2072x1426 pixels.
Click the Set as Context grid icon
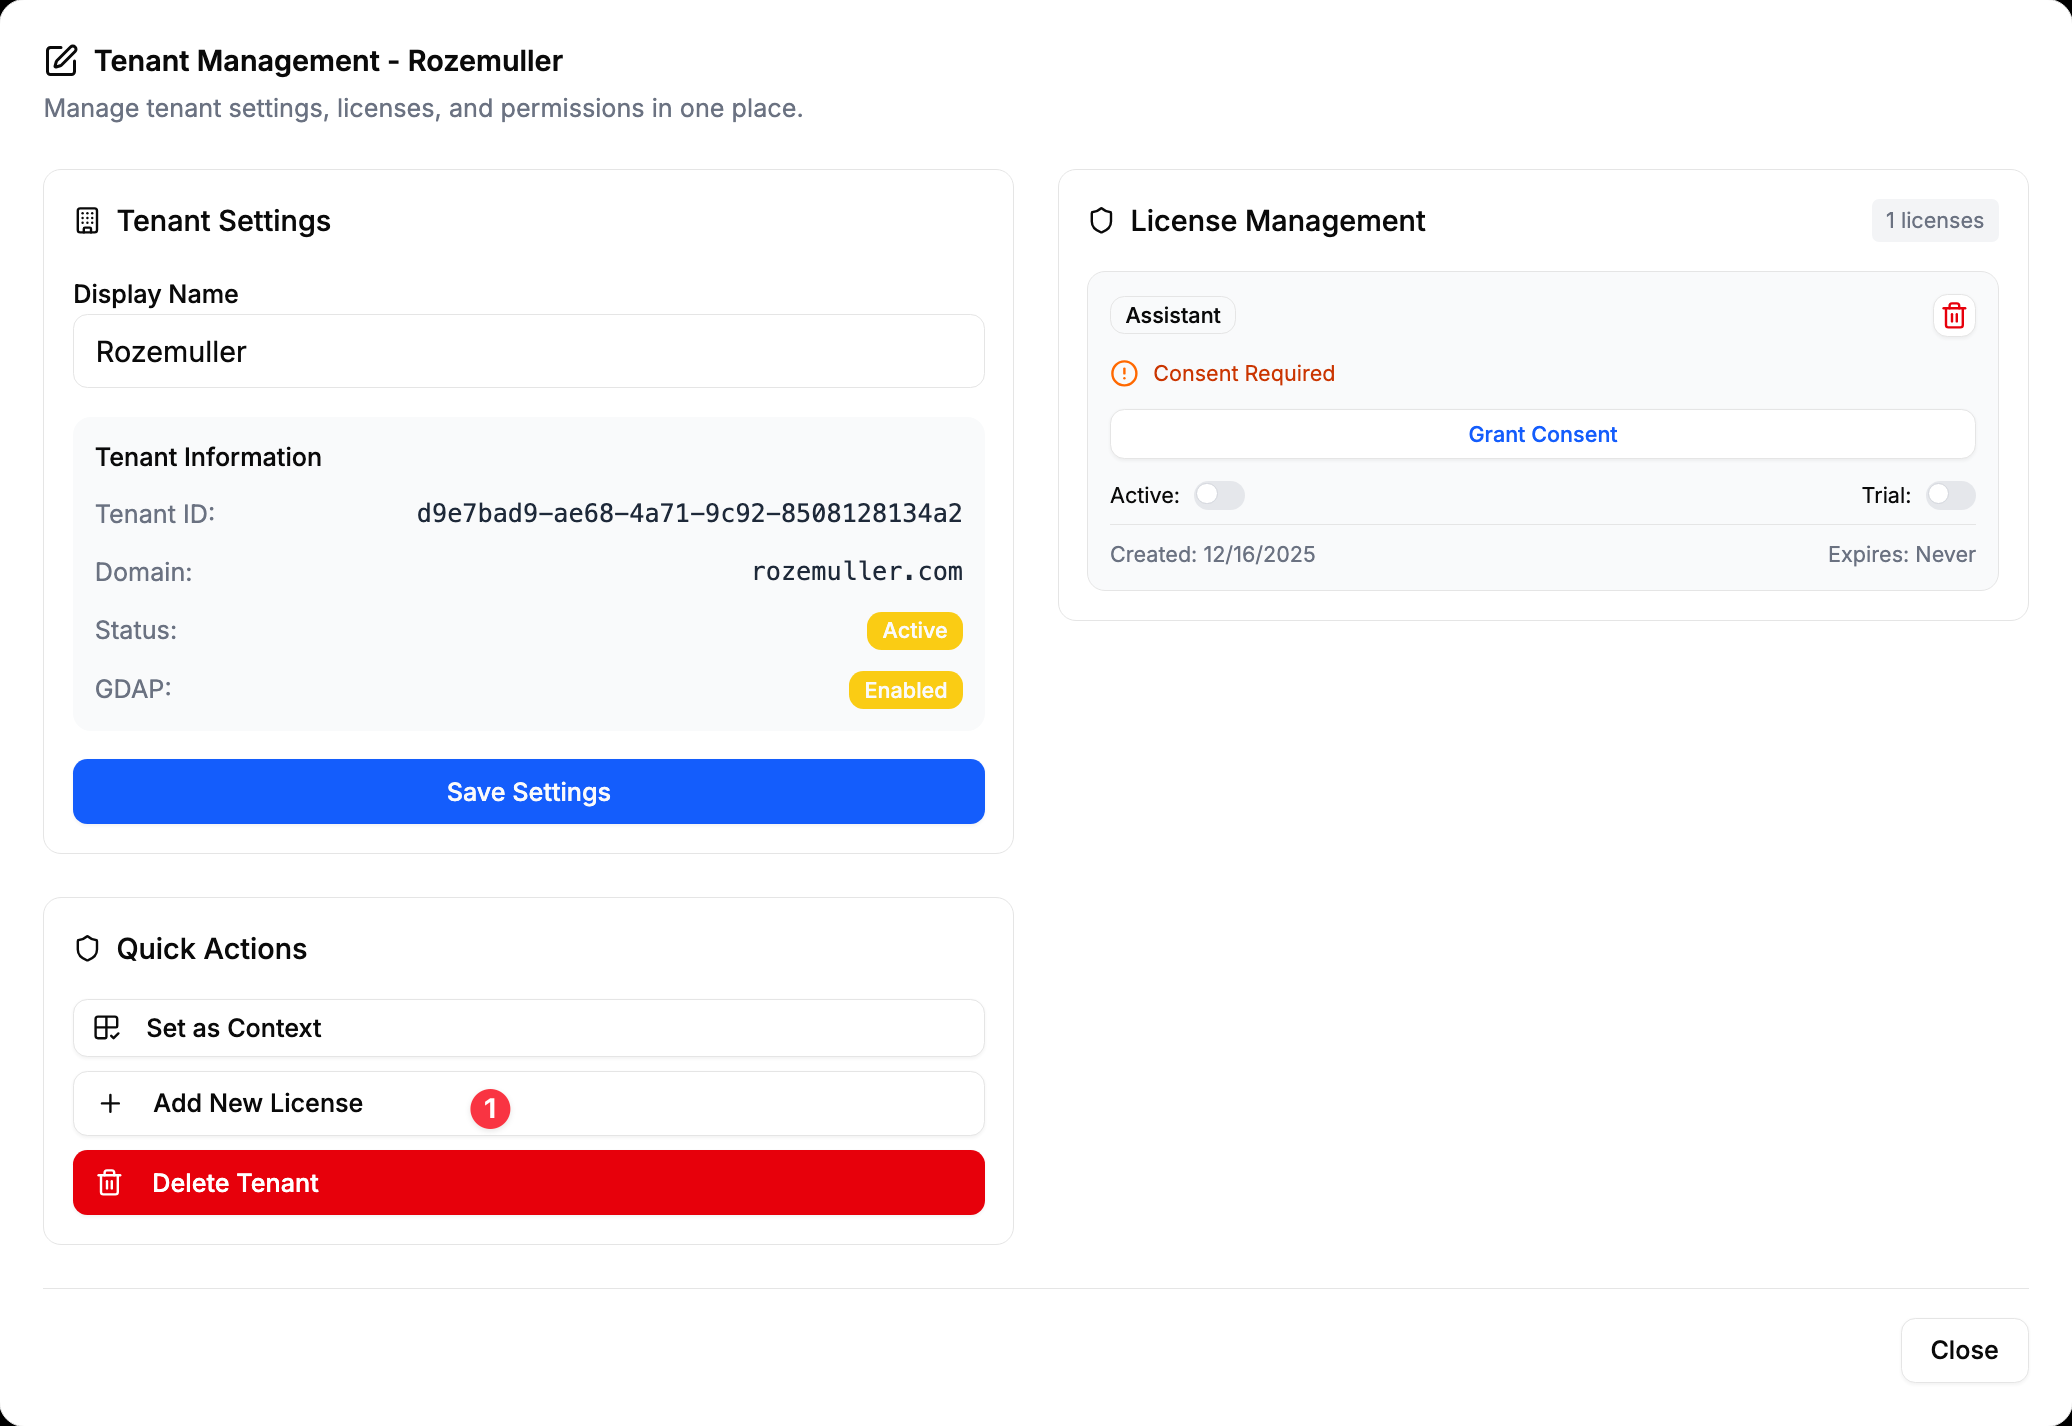(x=107, y=1028)
